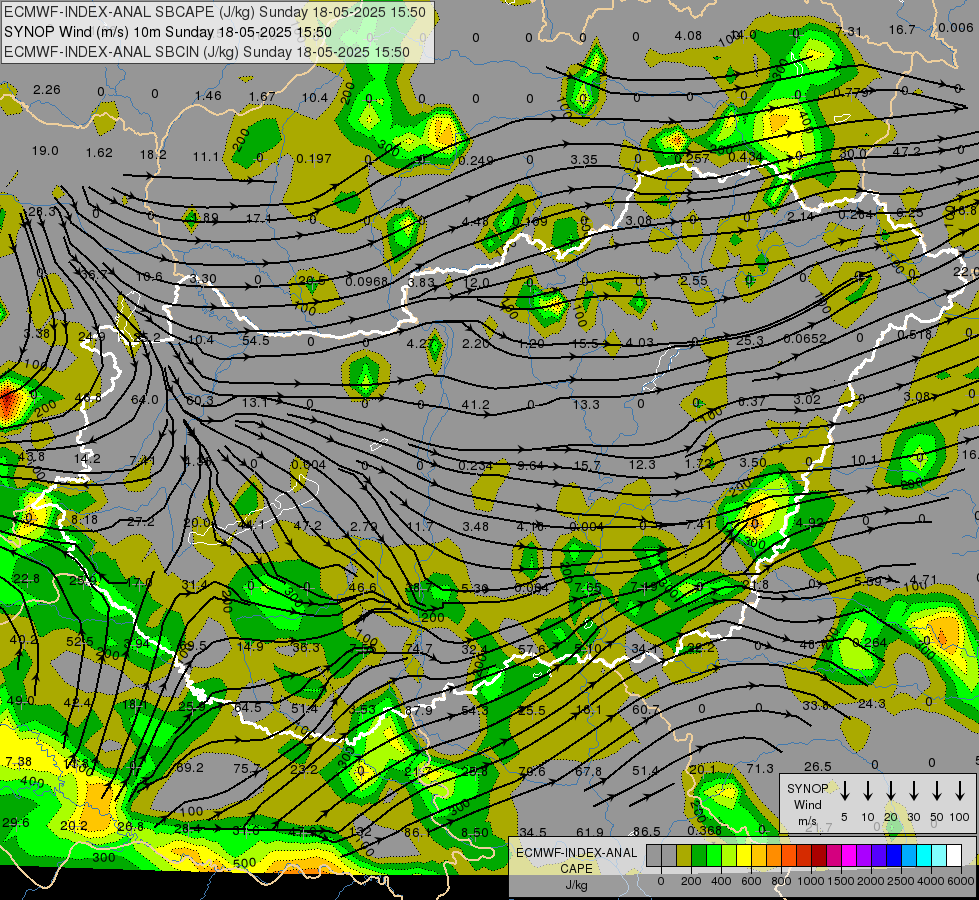Click the map value 69.2
This screenshot has width=979, height=900.
point(190,768)
